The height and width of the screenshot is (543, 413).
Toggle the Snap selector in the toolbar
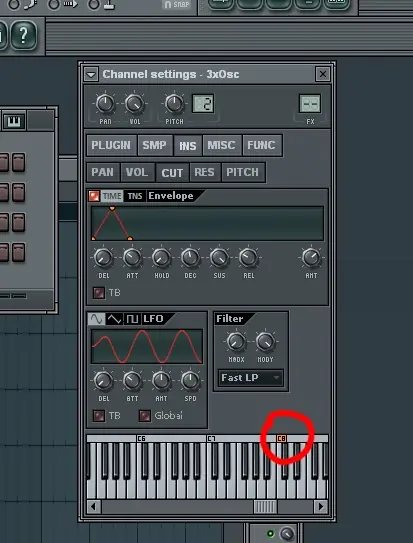coord(177,5)
